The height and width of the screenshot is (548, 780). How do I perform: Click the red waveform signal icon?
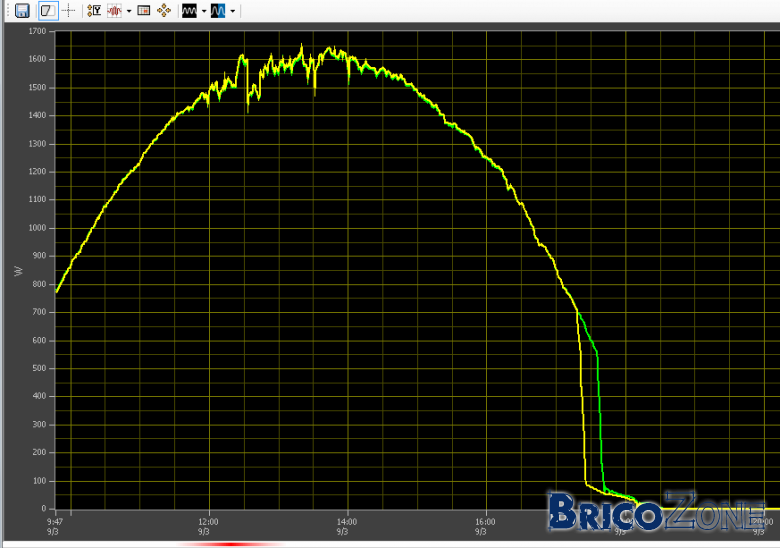[114, 10]
